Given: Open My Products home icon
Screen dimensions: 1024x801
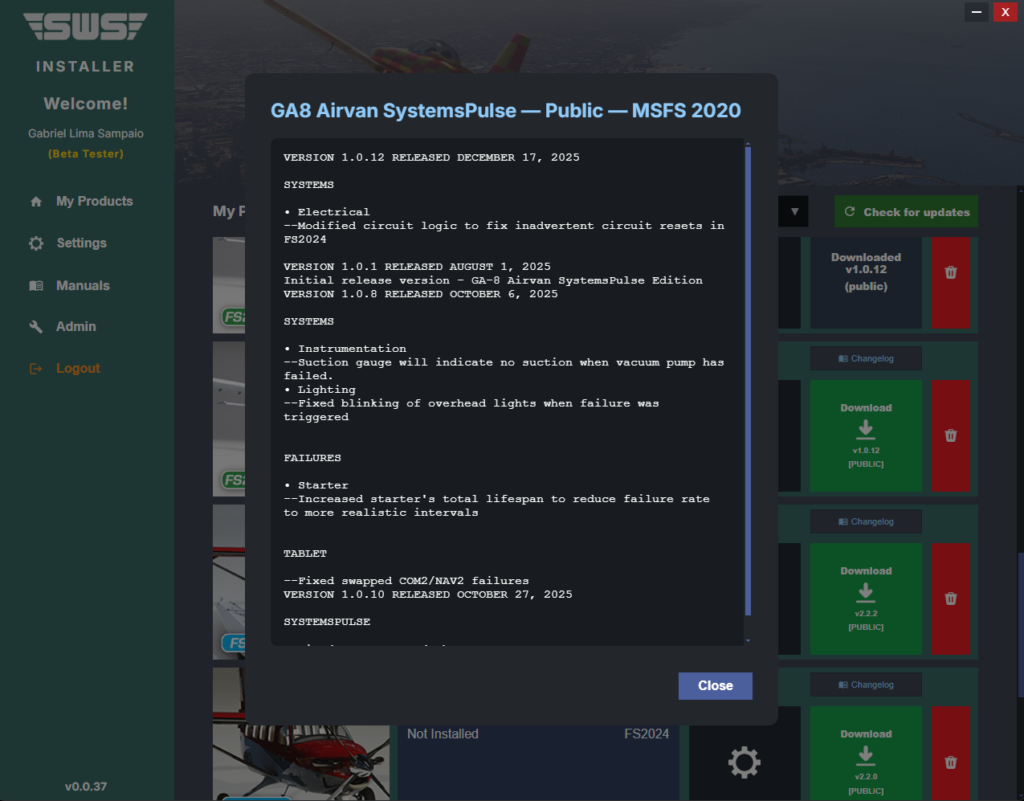Looking at the screenshot, I should click(36, 202).
